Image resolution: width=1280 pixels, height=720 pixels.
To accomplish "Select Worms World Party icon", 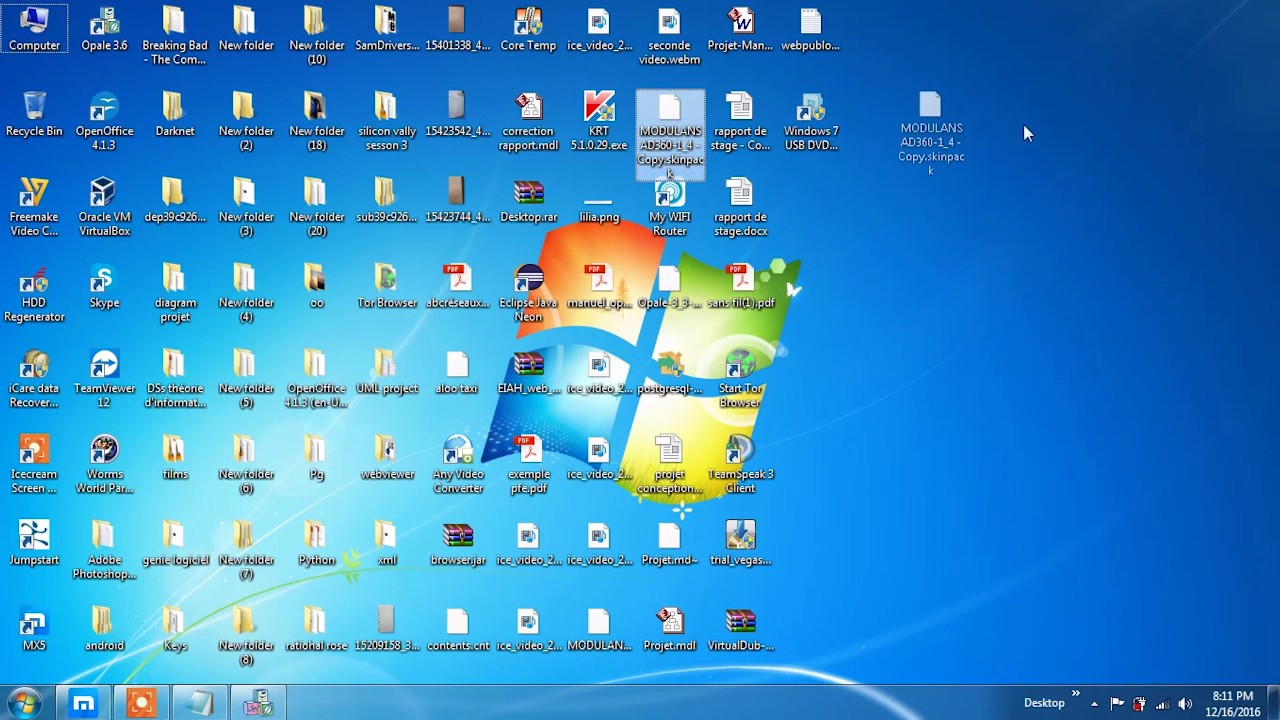I will point(104,466).
